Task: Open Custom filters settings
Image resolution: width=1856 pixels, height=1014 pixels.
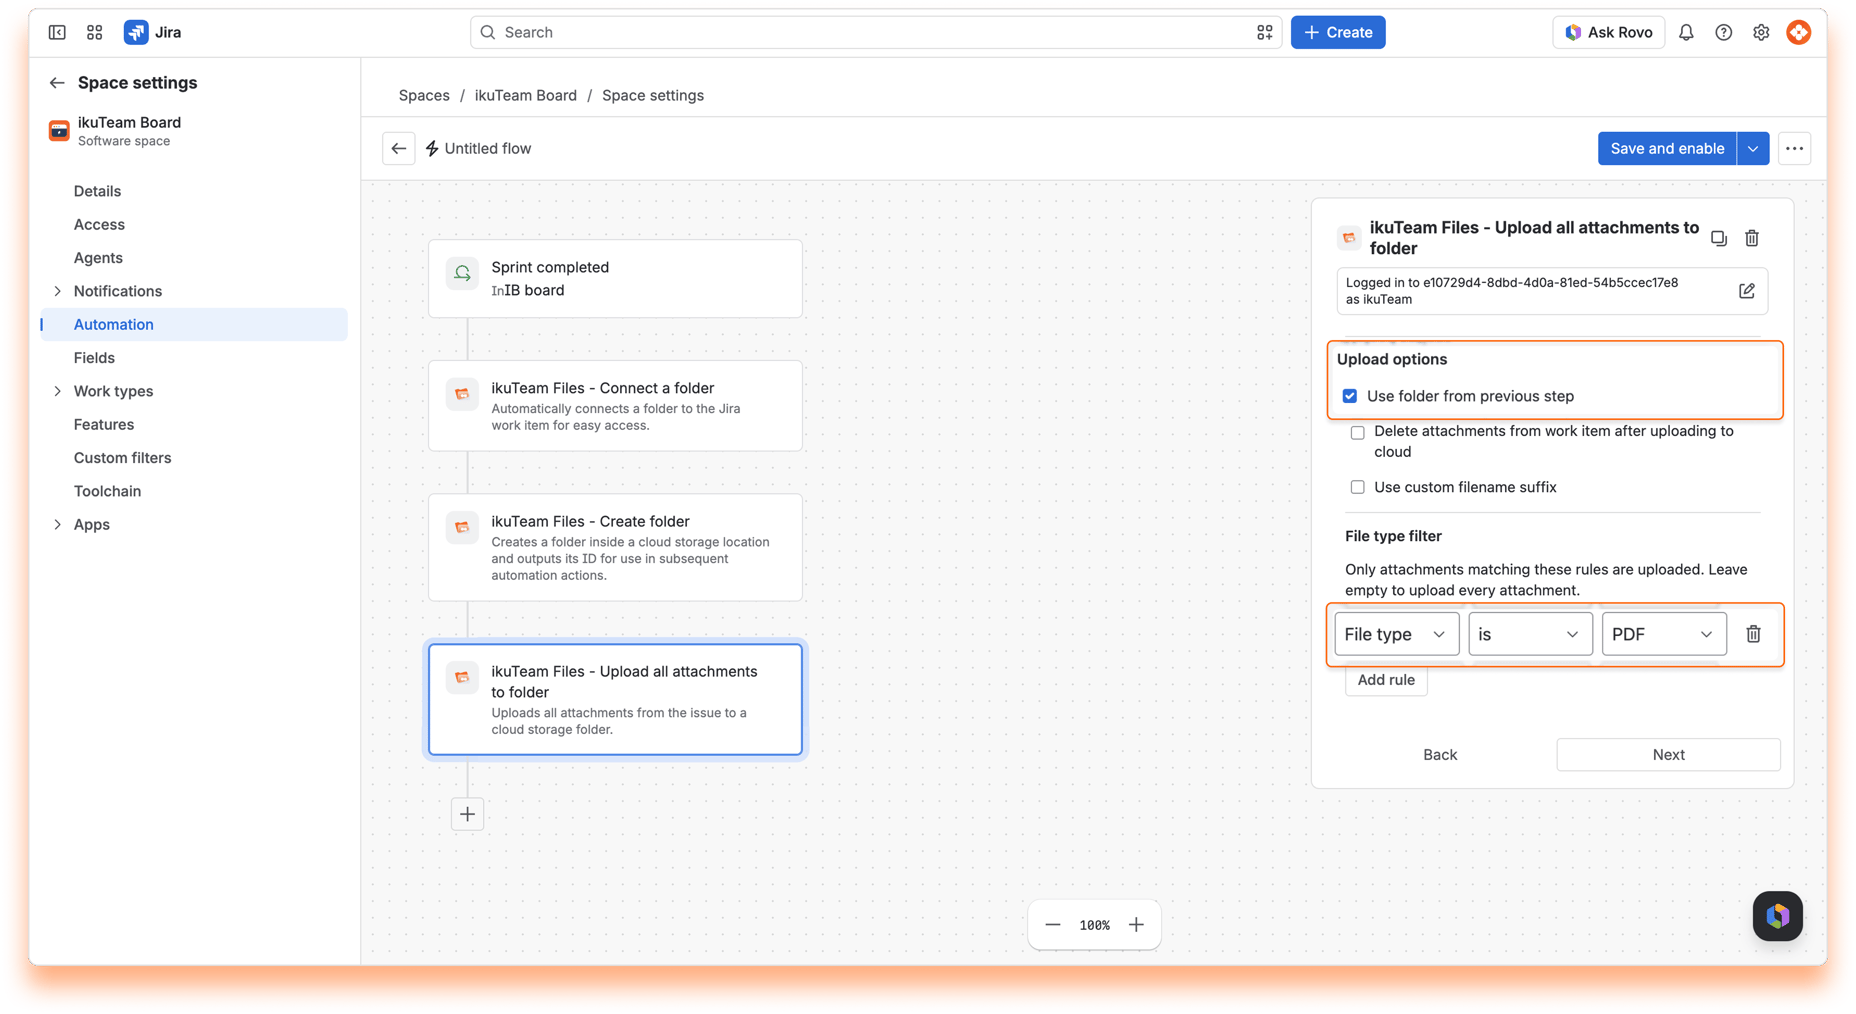Action: point(122,458)
